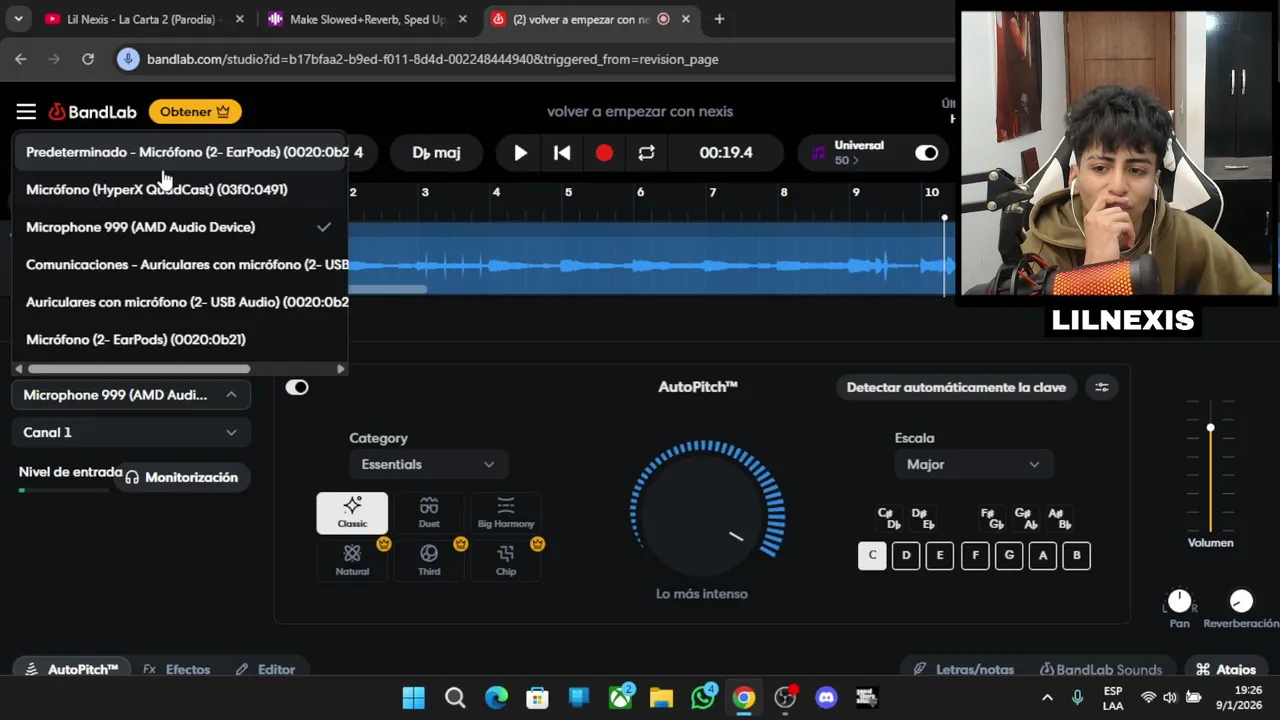
Task: Toggle the AutoPitch on/off switch
Action: [297, 387]
